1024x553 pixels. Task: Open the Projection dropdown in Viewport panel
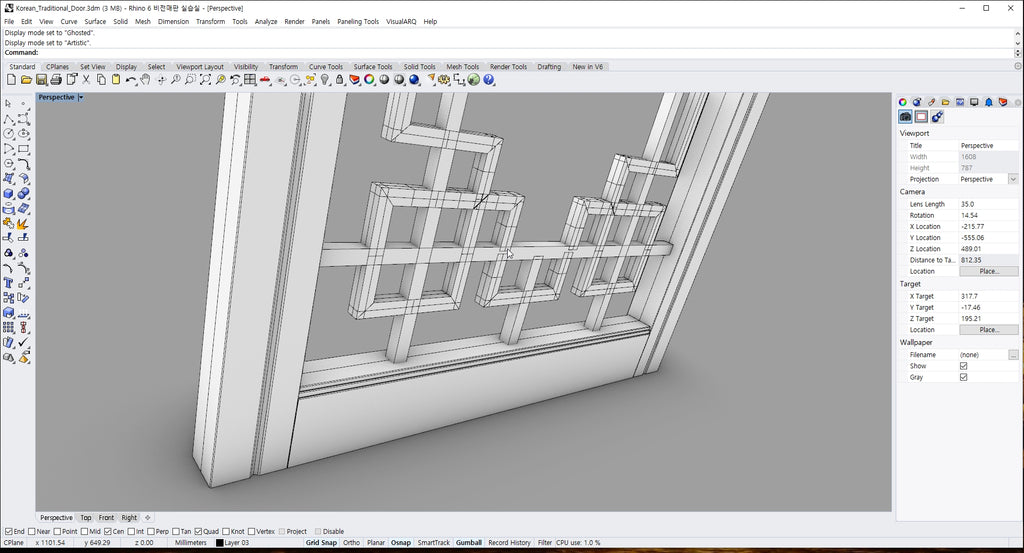coord(1012,179)
